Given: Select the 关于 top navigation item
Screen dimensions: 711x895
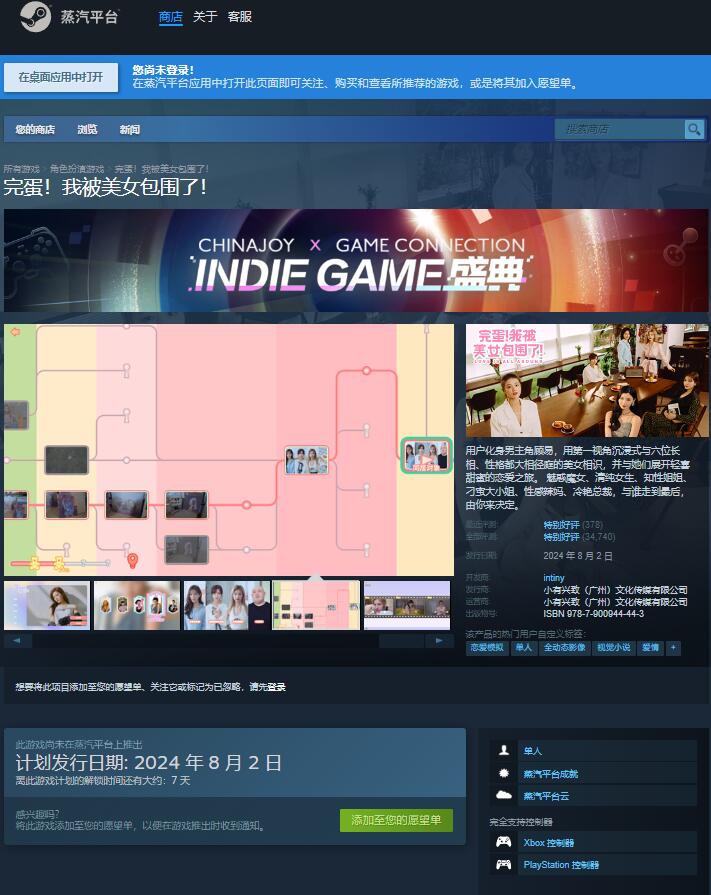Looking at the screenshot, I should [x=205, y=17].
